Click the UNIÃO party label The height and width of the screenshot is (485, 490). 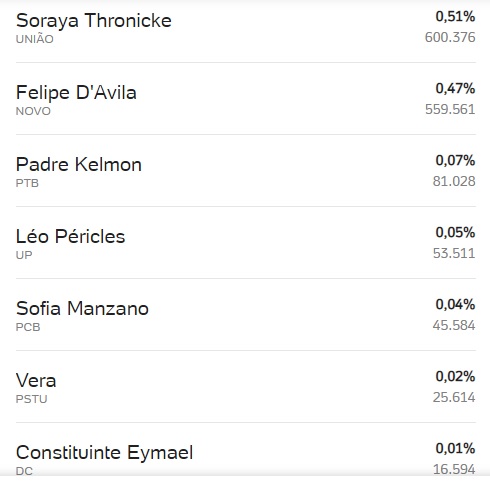tap(35, 39)
